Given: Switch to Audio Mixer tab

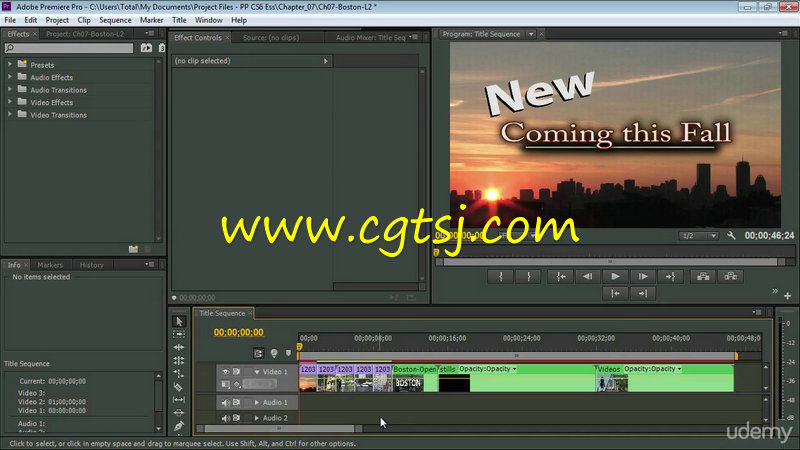Looking at the screenshot, I should (370, 38).
